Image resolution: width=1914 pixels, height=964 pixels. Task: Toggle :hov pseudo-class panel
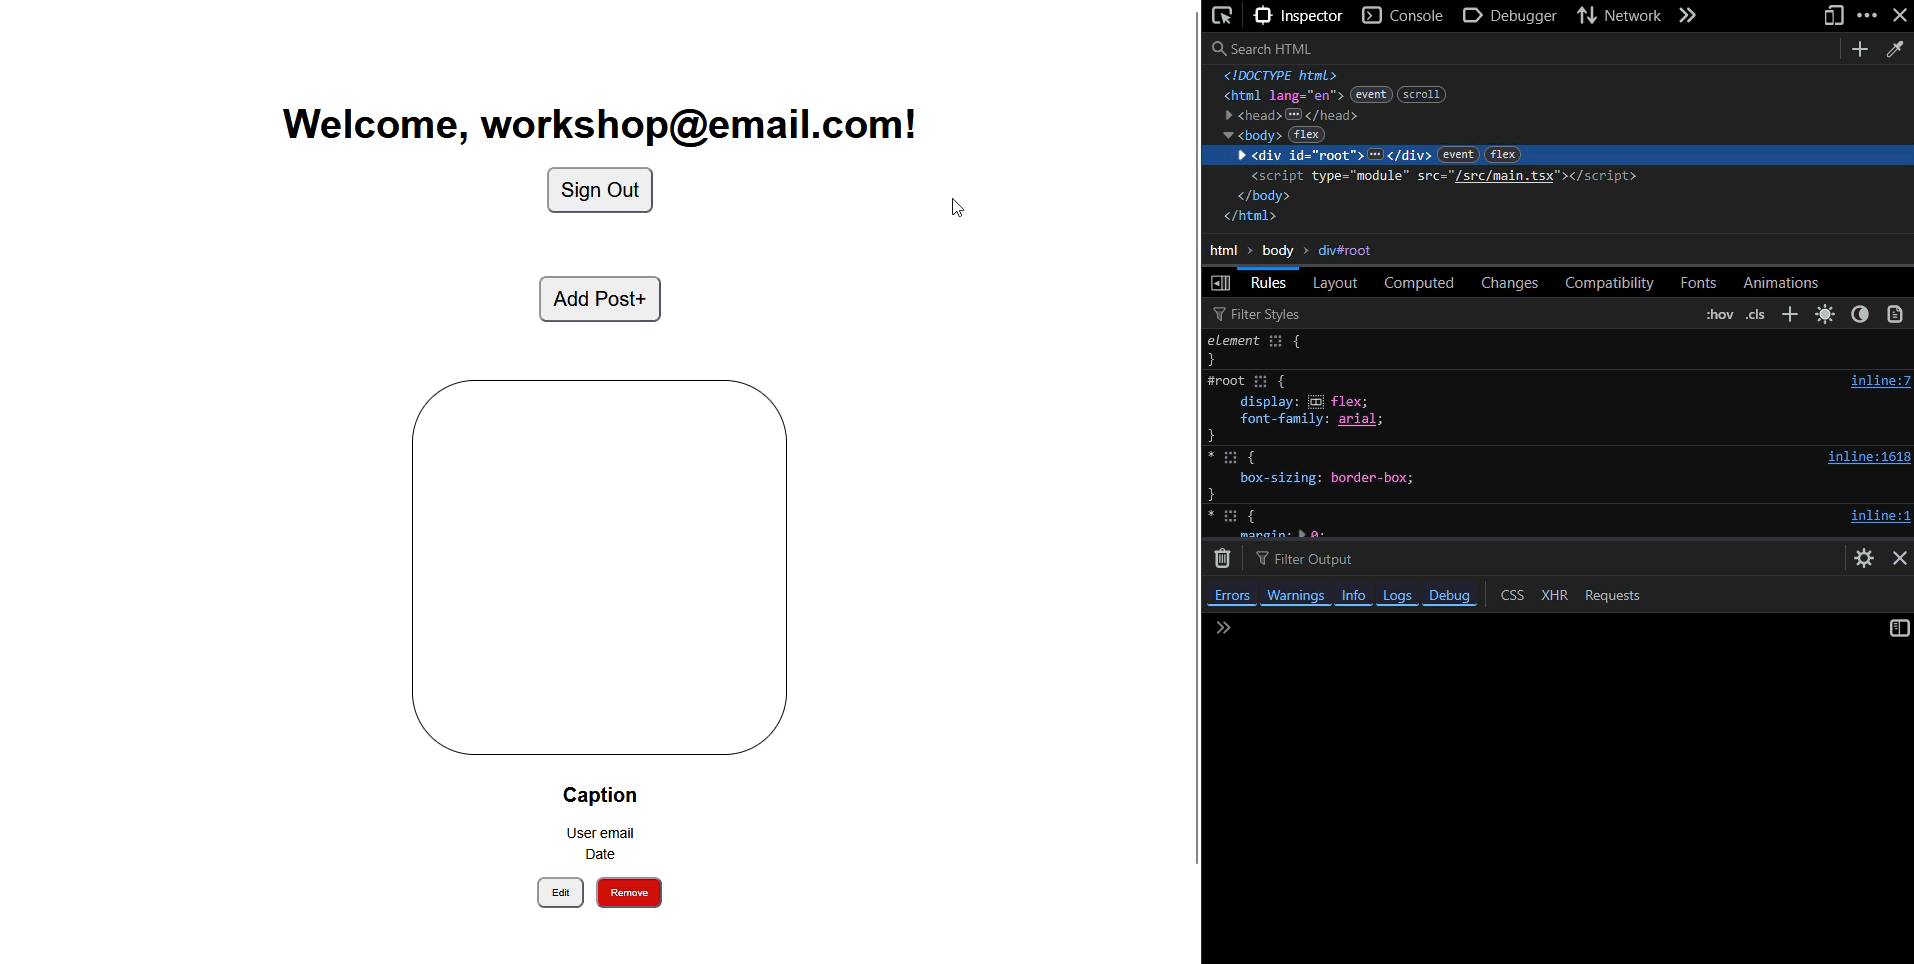1720,314
